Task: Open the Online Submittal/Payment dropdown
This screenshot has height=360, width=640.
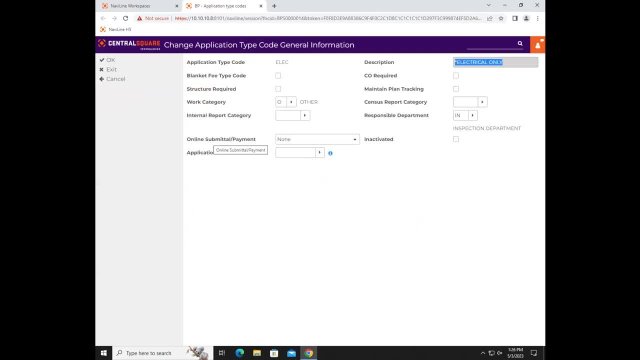Action: pyautogui.click(x=317, y=139)
